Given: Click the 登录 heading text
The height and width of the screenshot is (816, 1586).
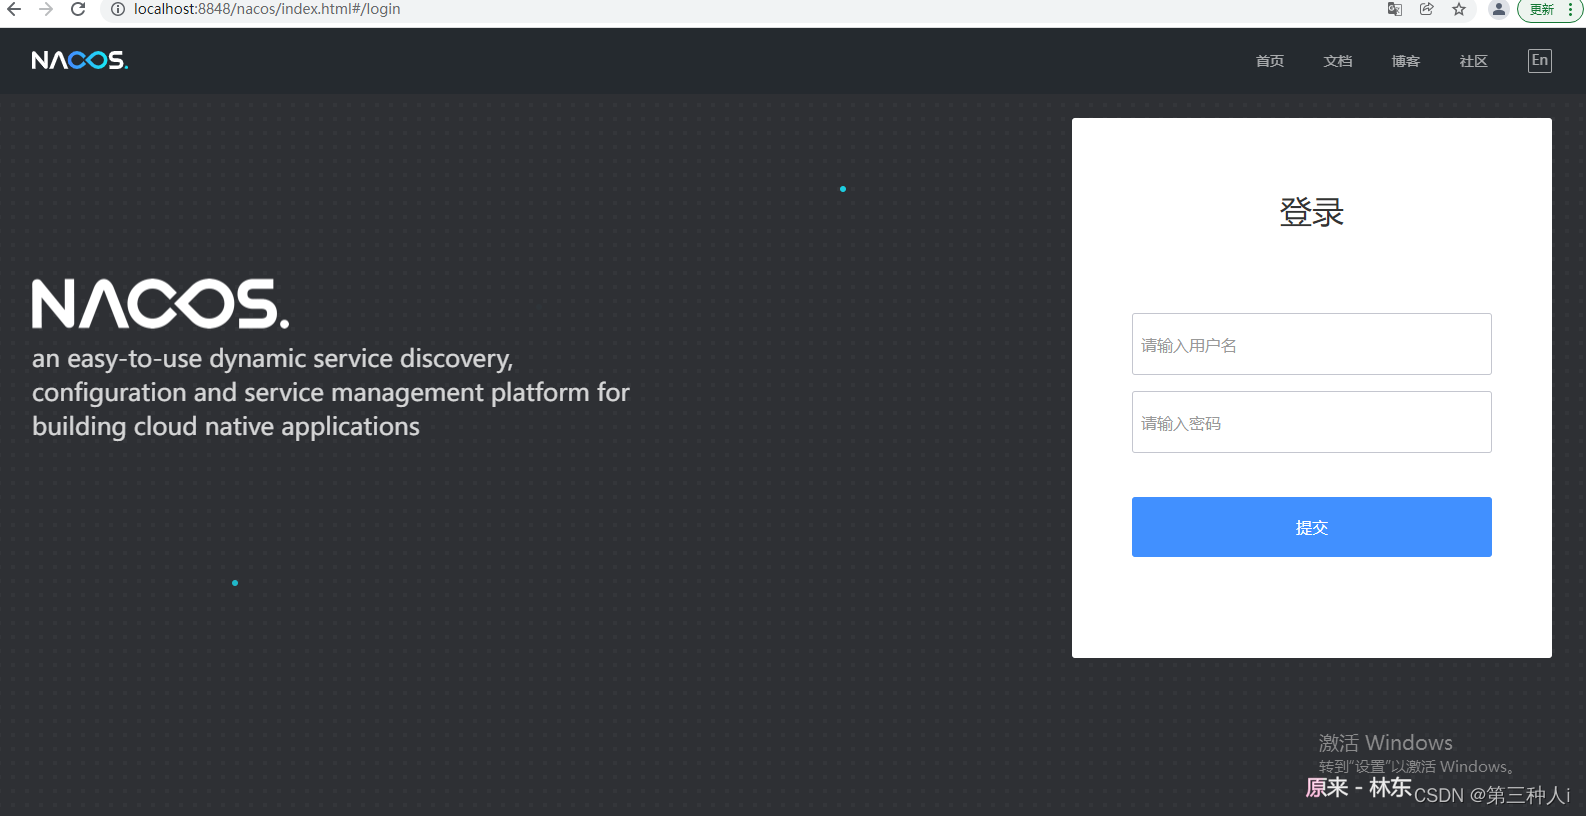Looking at the screenshot, I should tap(1312, 212).
